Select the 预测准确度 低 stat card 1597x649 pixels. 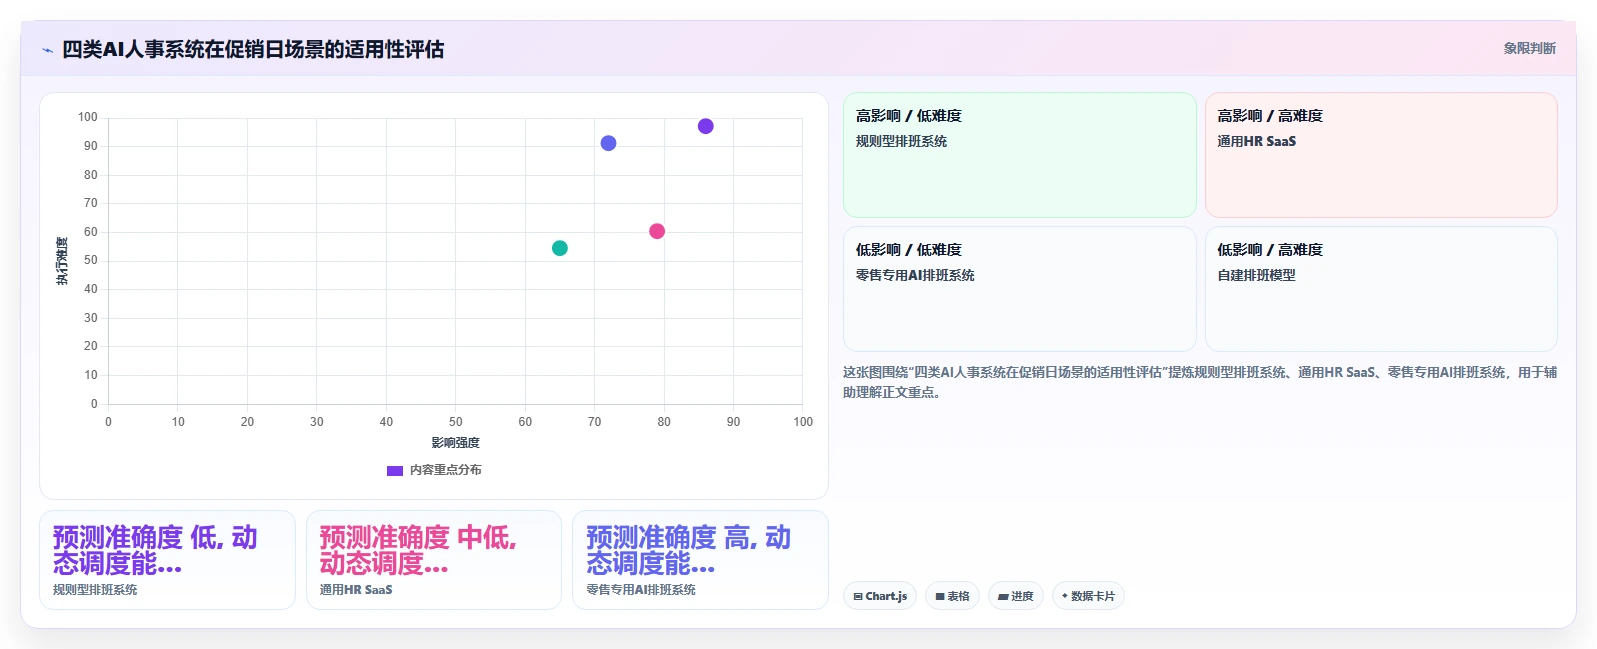[167, 560]
